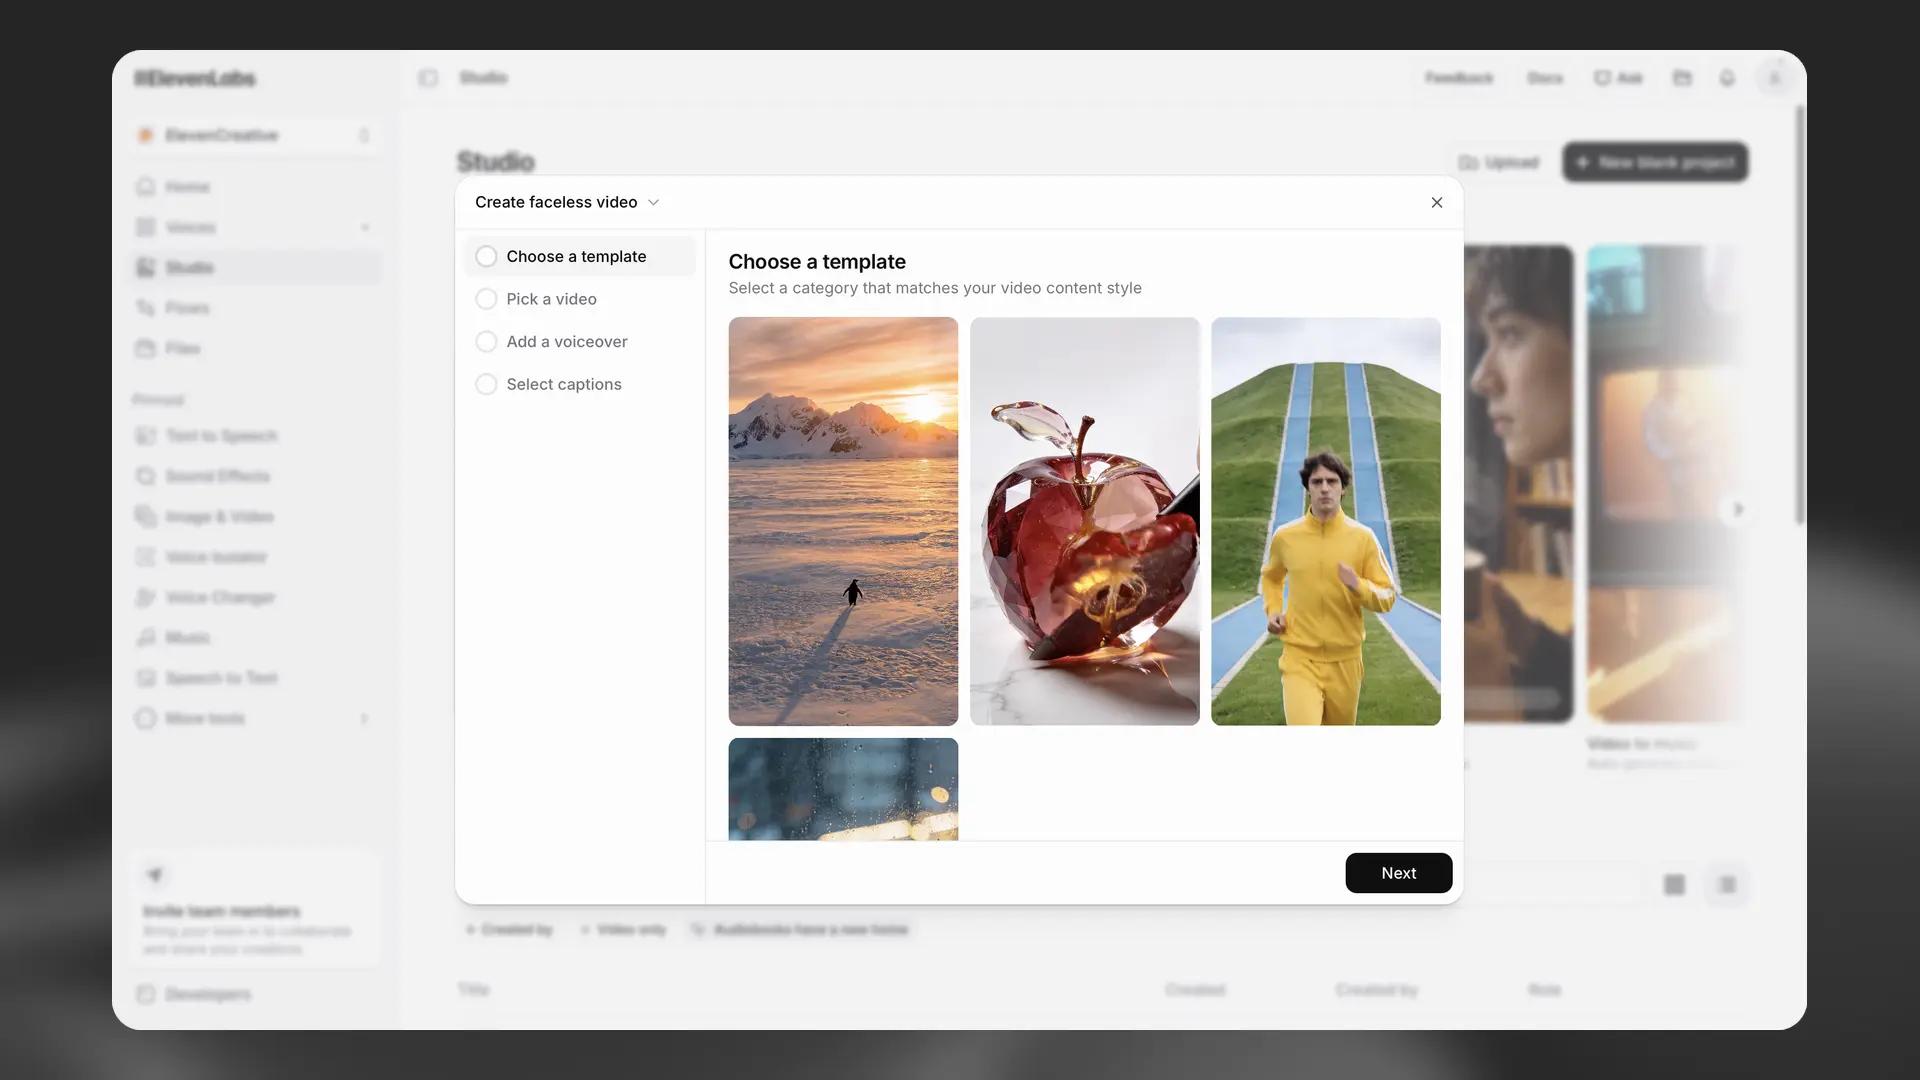Close the Create faceless video dialog
Screen dimensions: 1920x1080
tap(1437, 202)
